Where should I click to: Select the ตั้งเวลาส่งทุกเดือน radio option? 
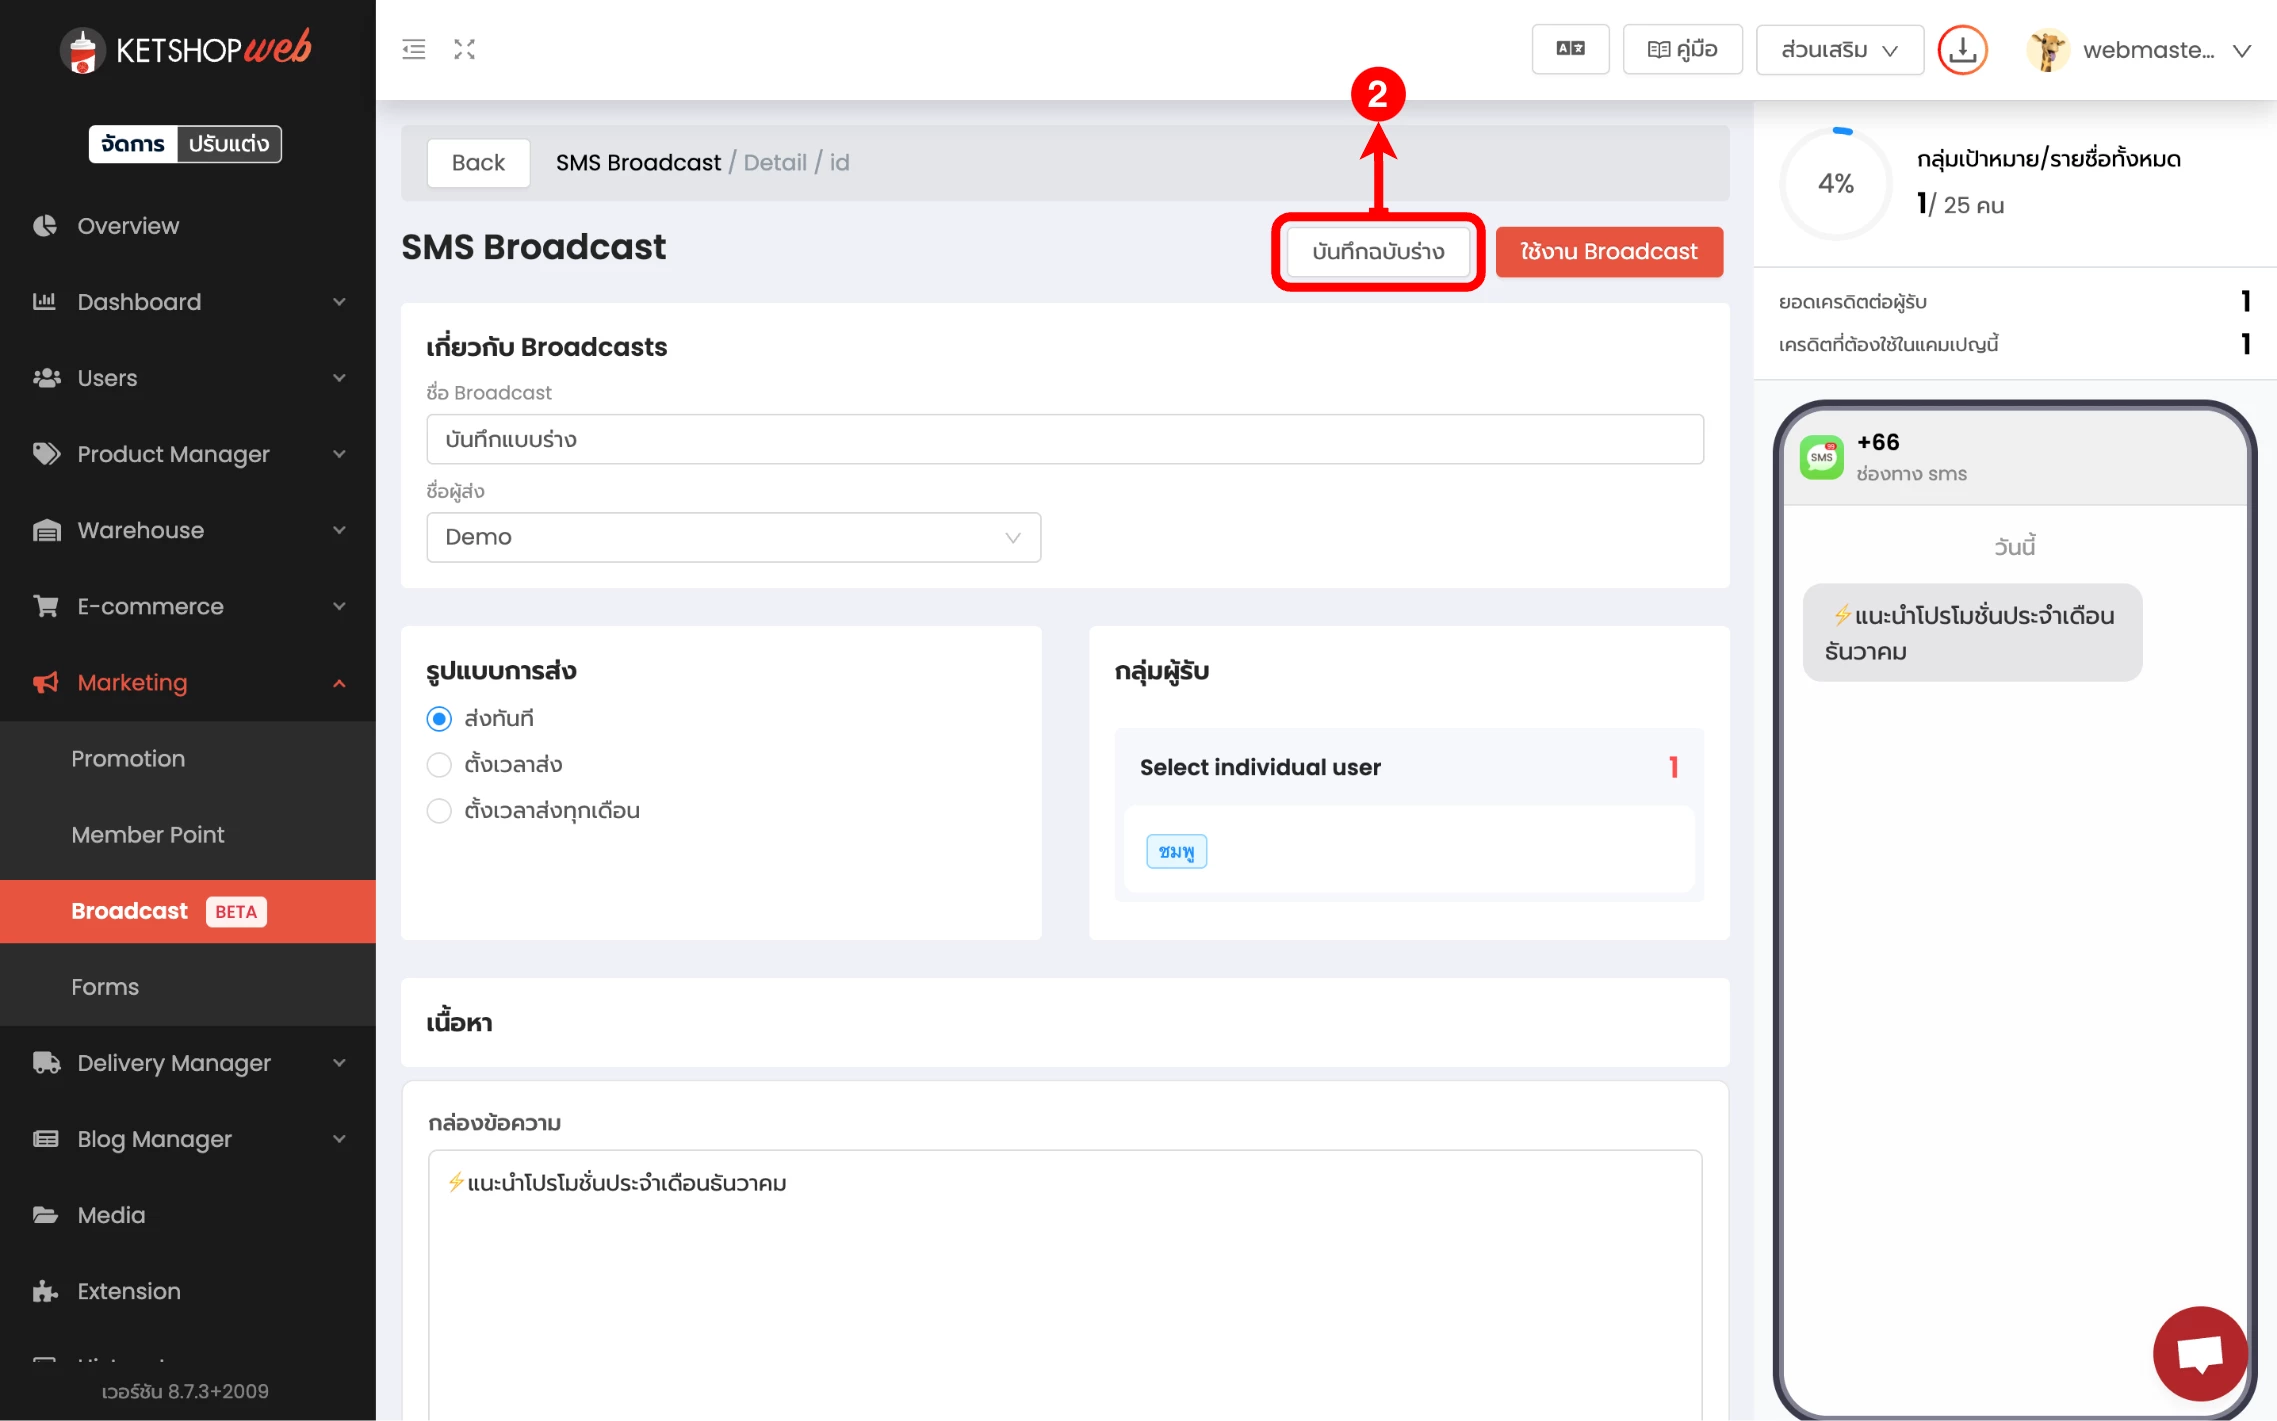point(439,811)
